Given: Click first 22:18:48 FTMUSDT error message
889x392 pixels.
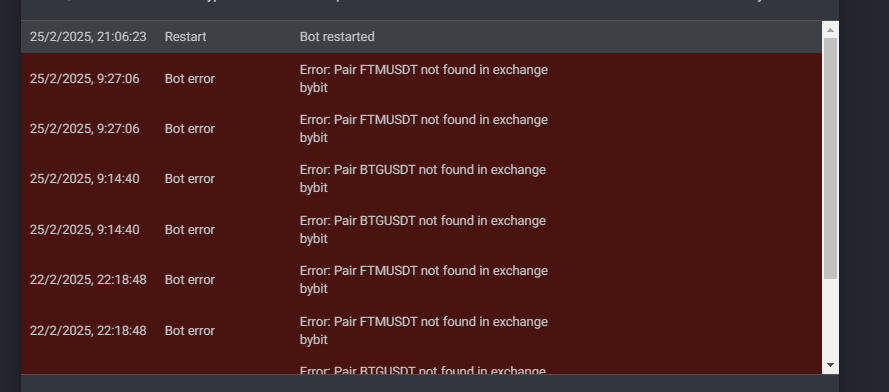Looking at the screenshot, I should (424, 280).
